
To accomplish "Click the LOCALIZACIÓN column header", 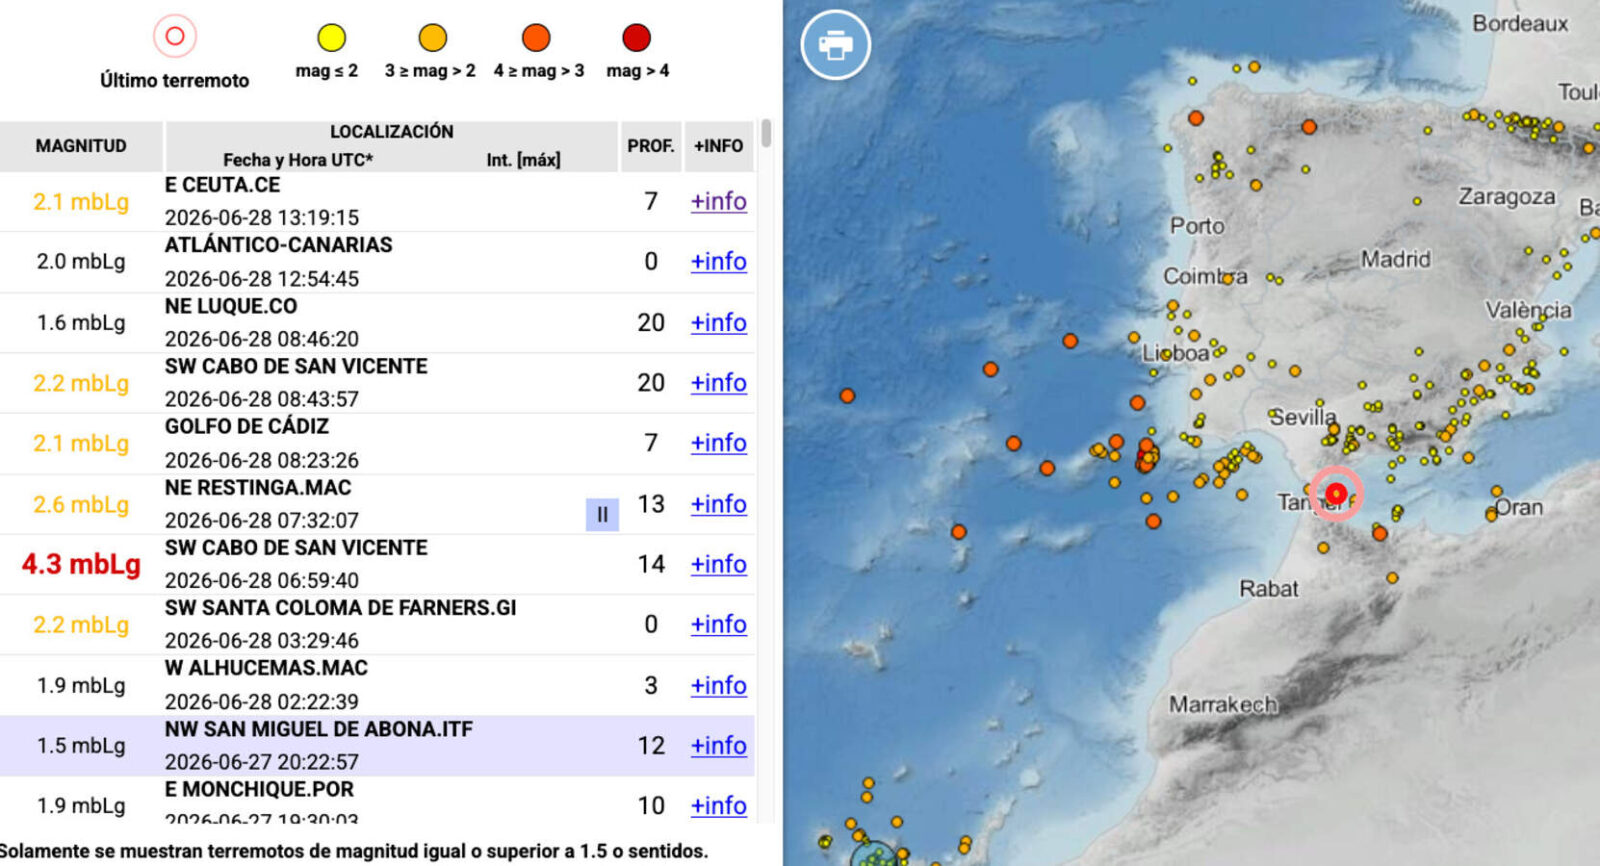I will click(392, 131).
